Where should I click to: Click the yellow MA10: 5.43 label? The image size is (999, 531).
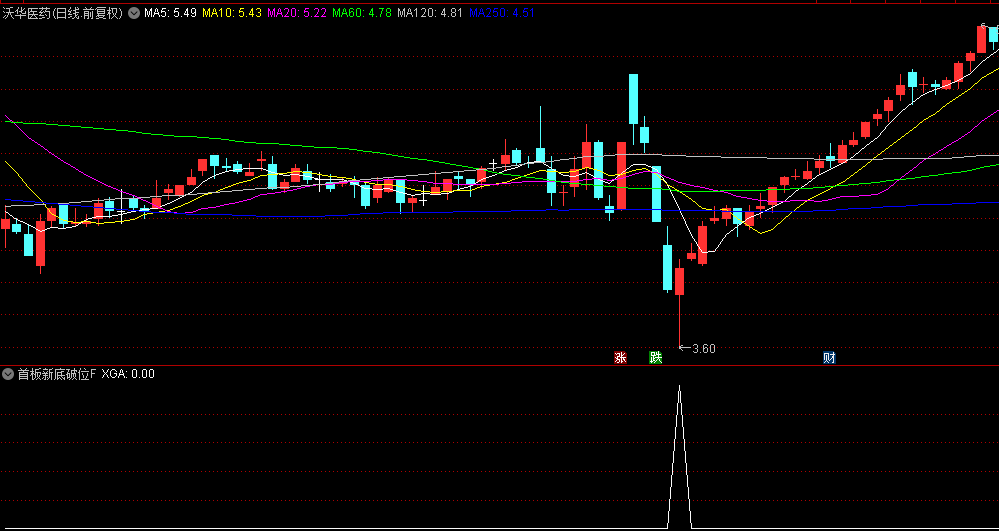[x=233, y=13]
